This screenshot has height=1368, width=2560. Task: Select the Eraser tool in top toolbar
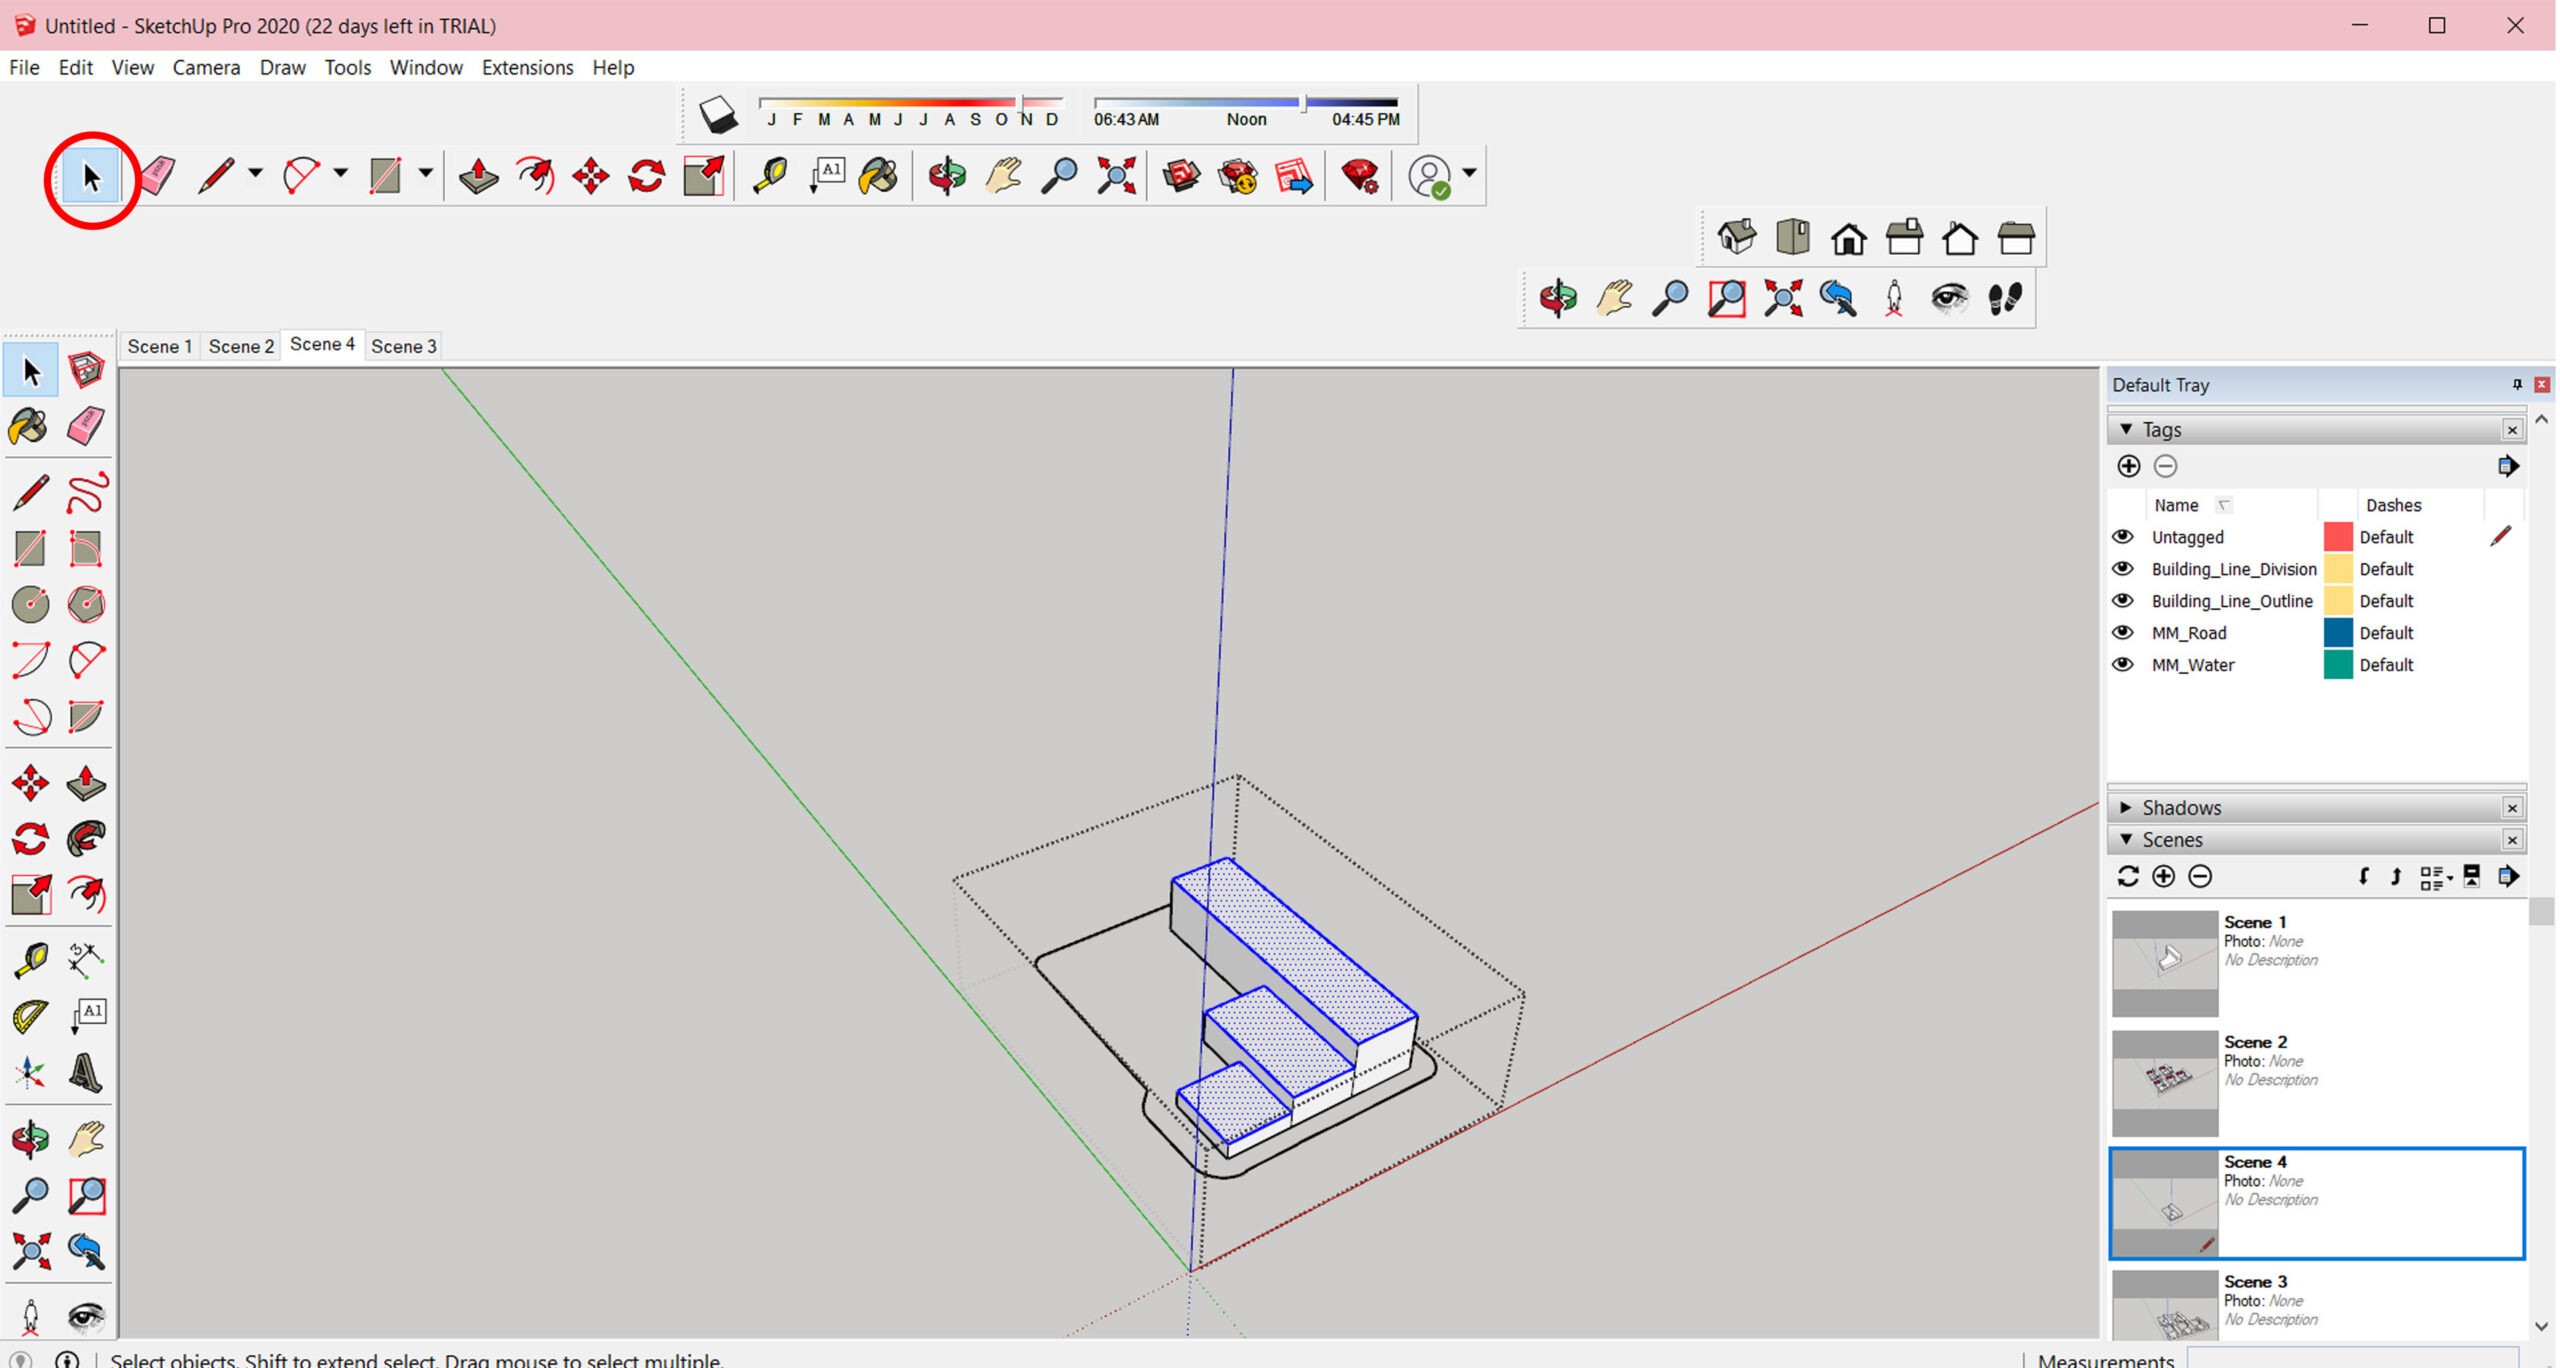[x=156, y=176]
